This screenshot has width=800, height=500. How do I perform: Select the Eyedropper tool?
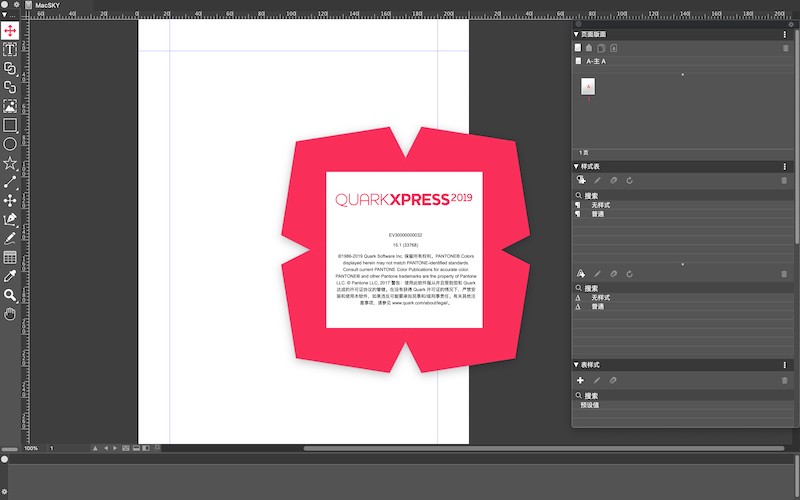(x=10, y=276)
